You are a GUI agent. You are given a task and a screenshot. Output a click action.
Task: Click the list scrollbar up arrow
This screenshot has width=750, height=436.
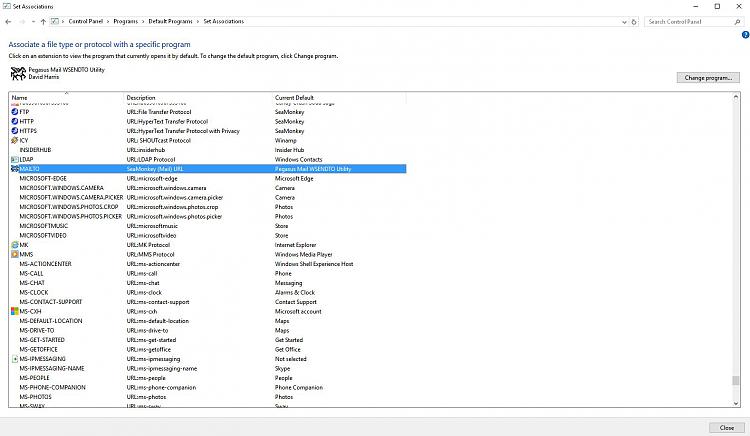tap(736, 97)
